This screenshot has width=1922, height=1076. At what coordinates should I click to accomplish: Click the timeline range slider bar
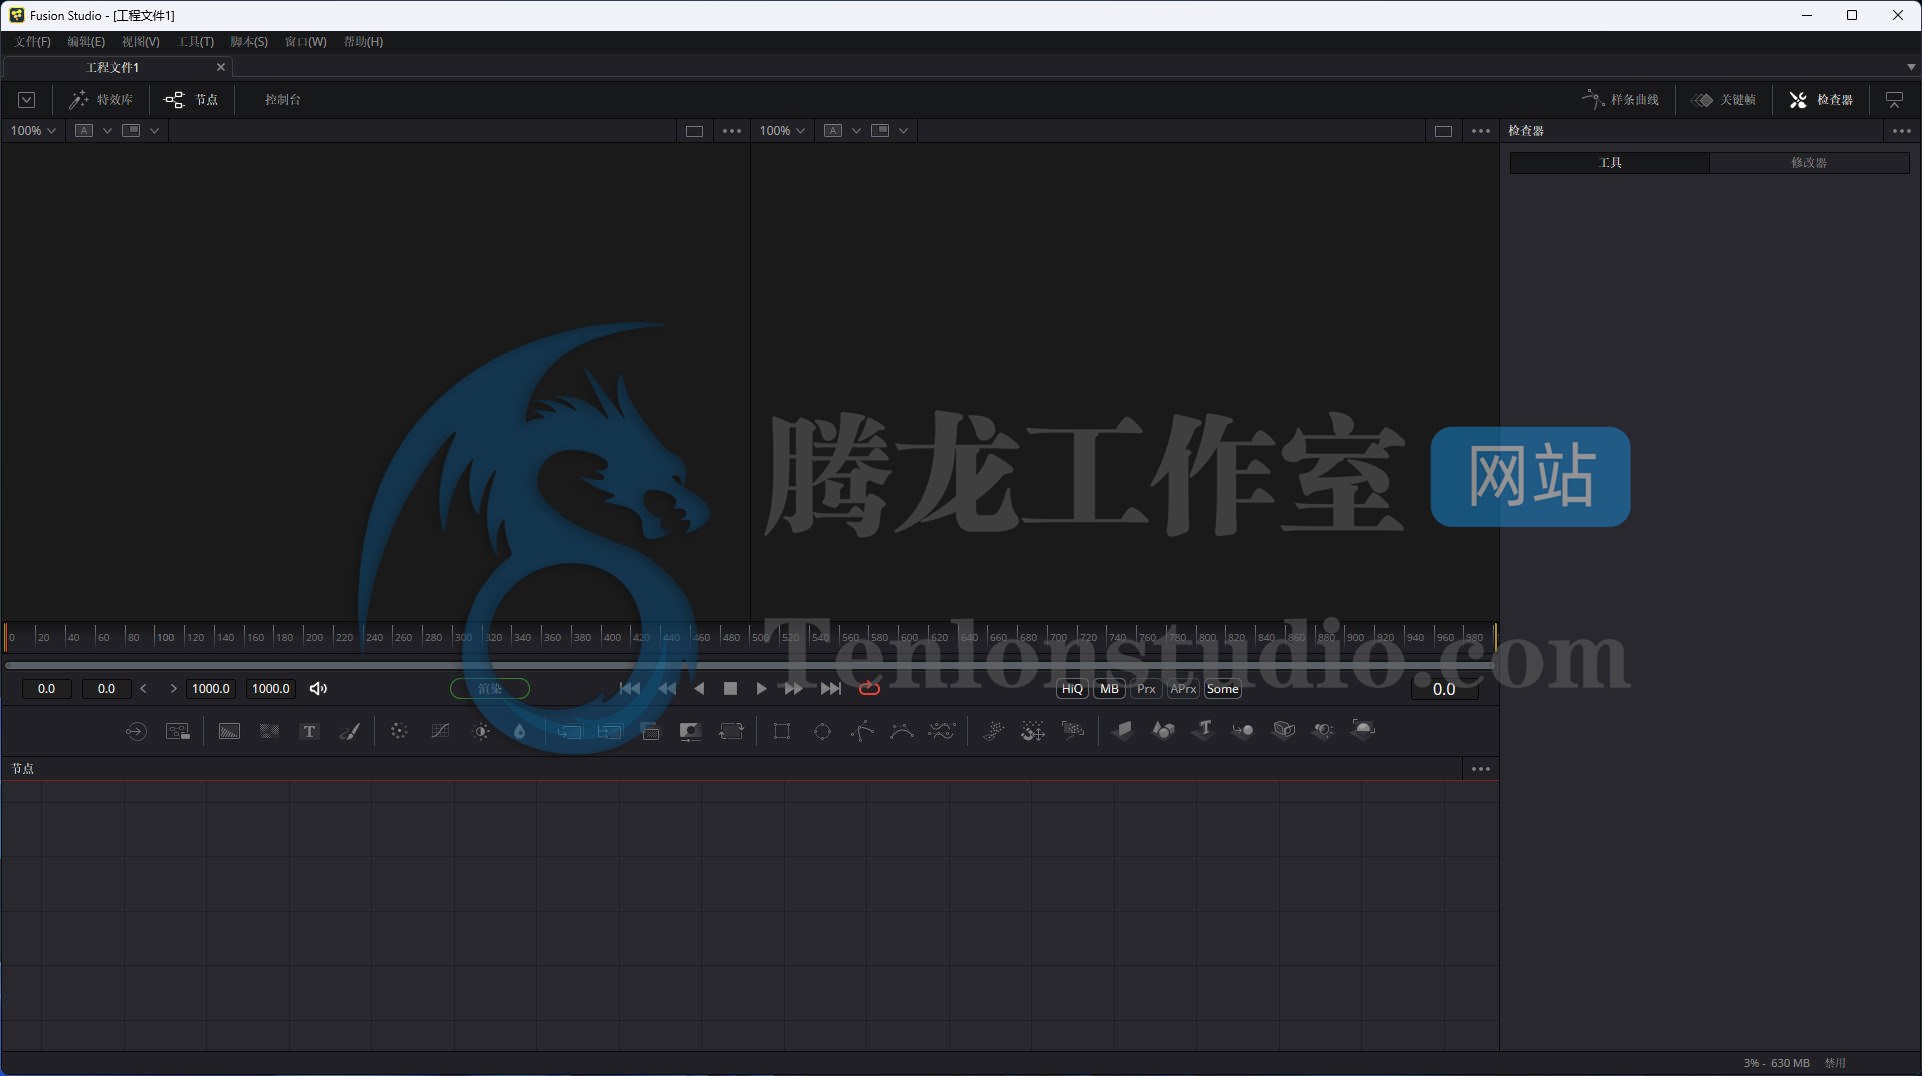(749, 665)
